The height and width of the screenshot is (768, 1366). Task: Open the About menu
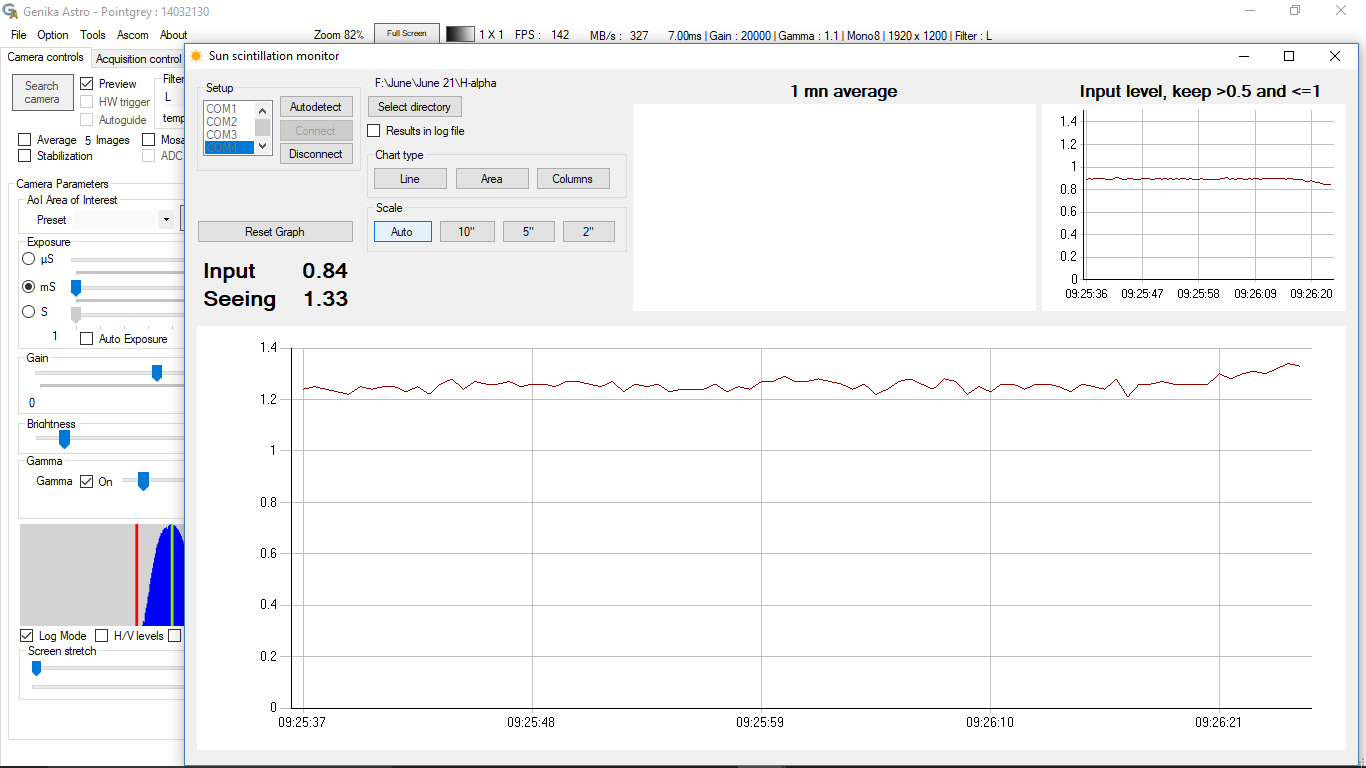pos(174,35)
